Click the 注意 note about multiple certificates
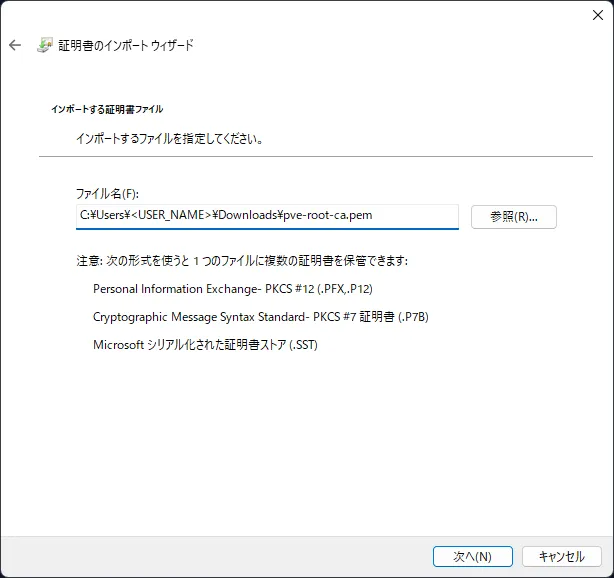 point(242,260)
